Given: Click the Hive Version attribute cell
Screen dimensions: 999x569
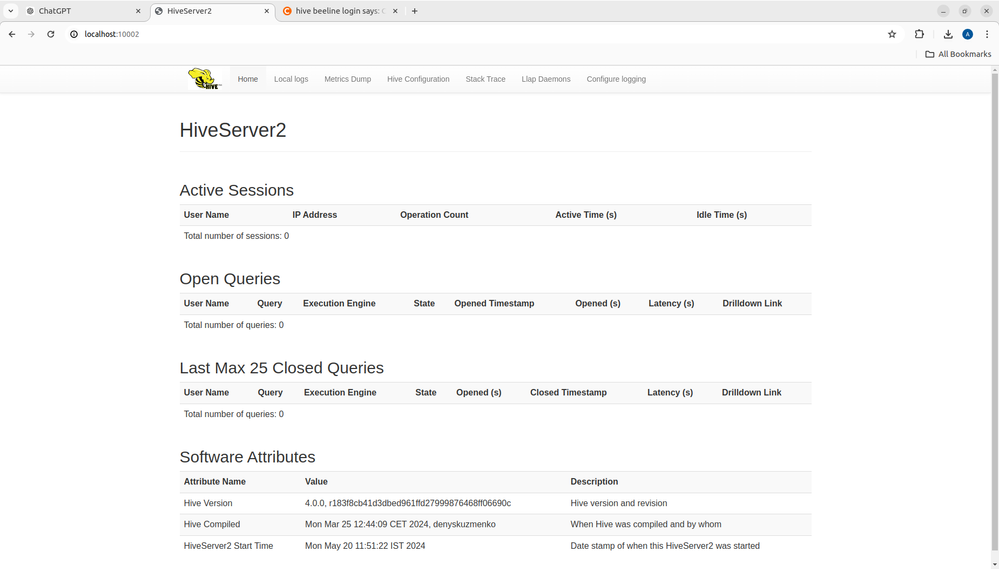Looking at the screenshot, I should pyautogui.click(x=208, y=503).
